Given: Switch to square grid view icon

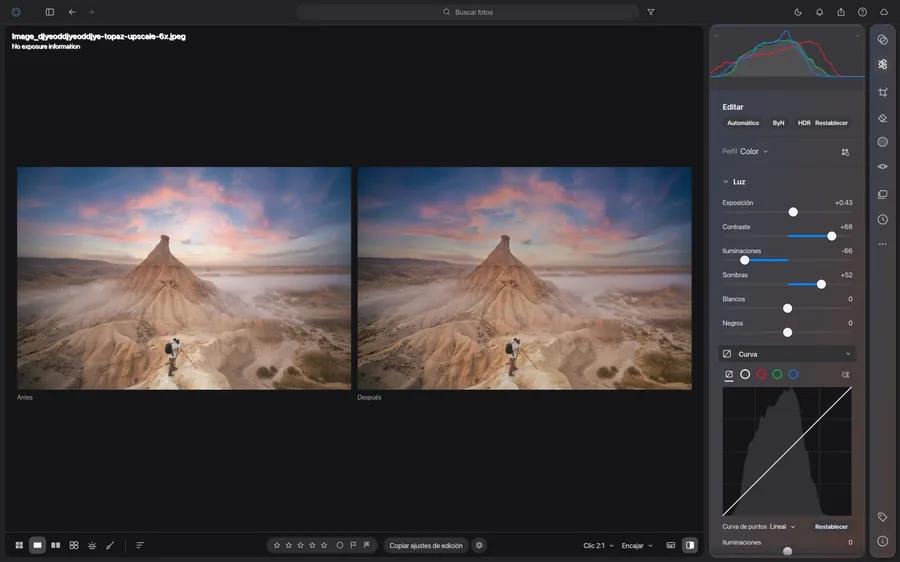Looking at the screenshot, I should (x=74, y=545).
